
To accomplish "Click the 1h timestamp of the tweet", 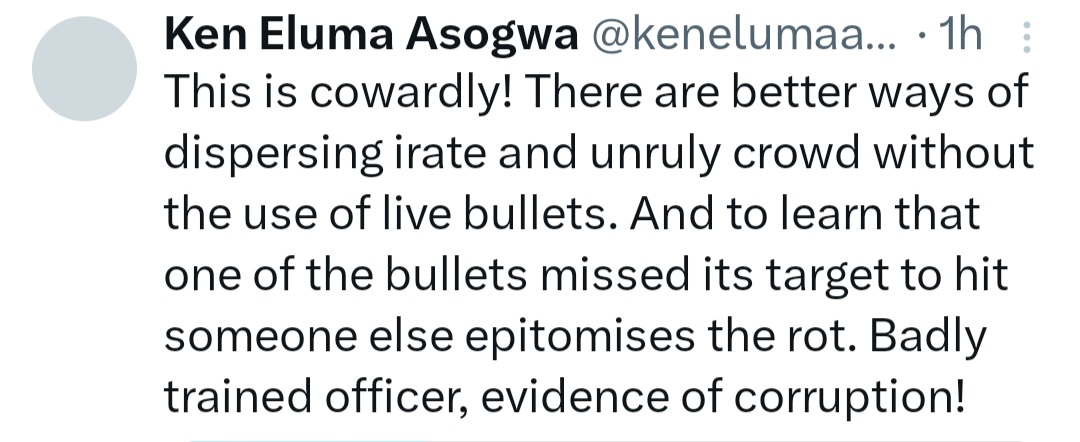I will [x=962, y=37].
